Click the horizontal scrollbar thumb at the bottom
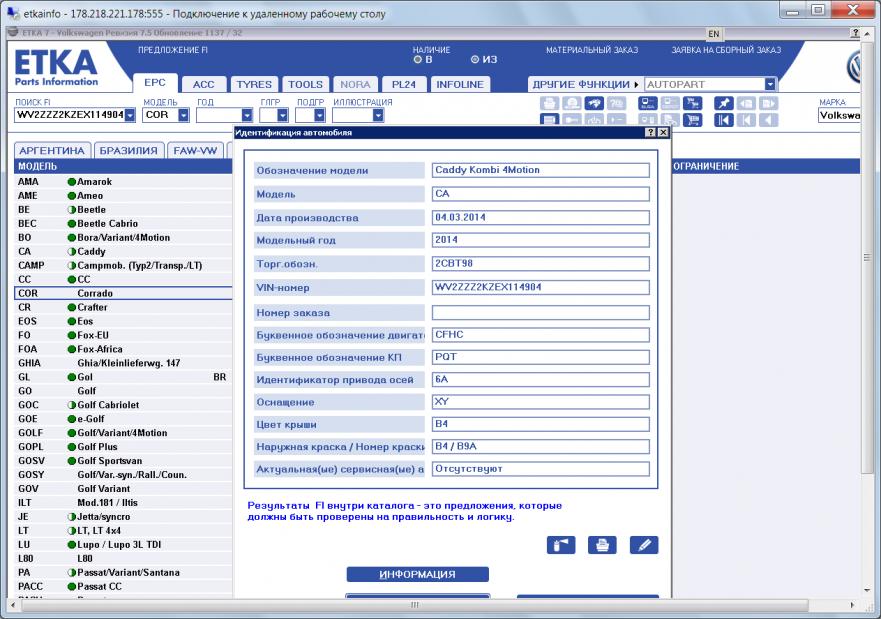The height and width of the screenshot is (619, 881). 415,605
